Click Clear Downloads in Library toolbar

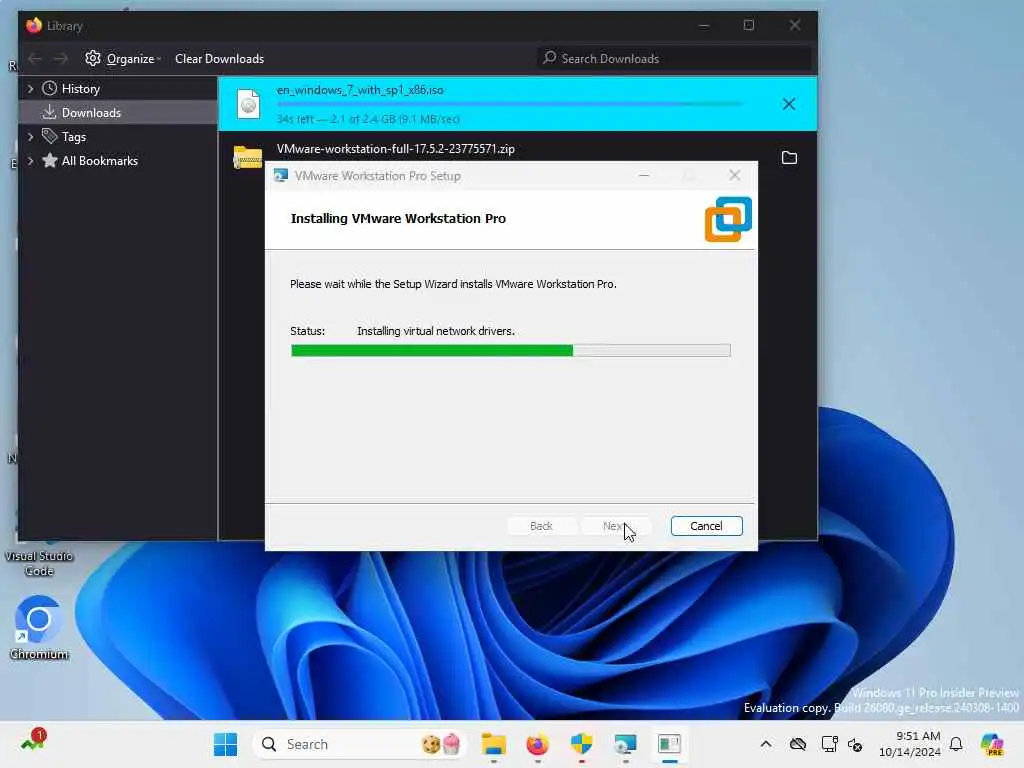click(x=219, y=59)
